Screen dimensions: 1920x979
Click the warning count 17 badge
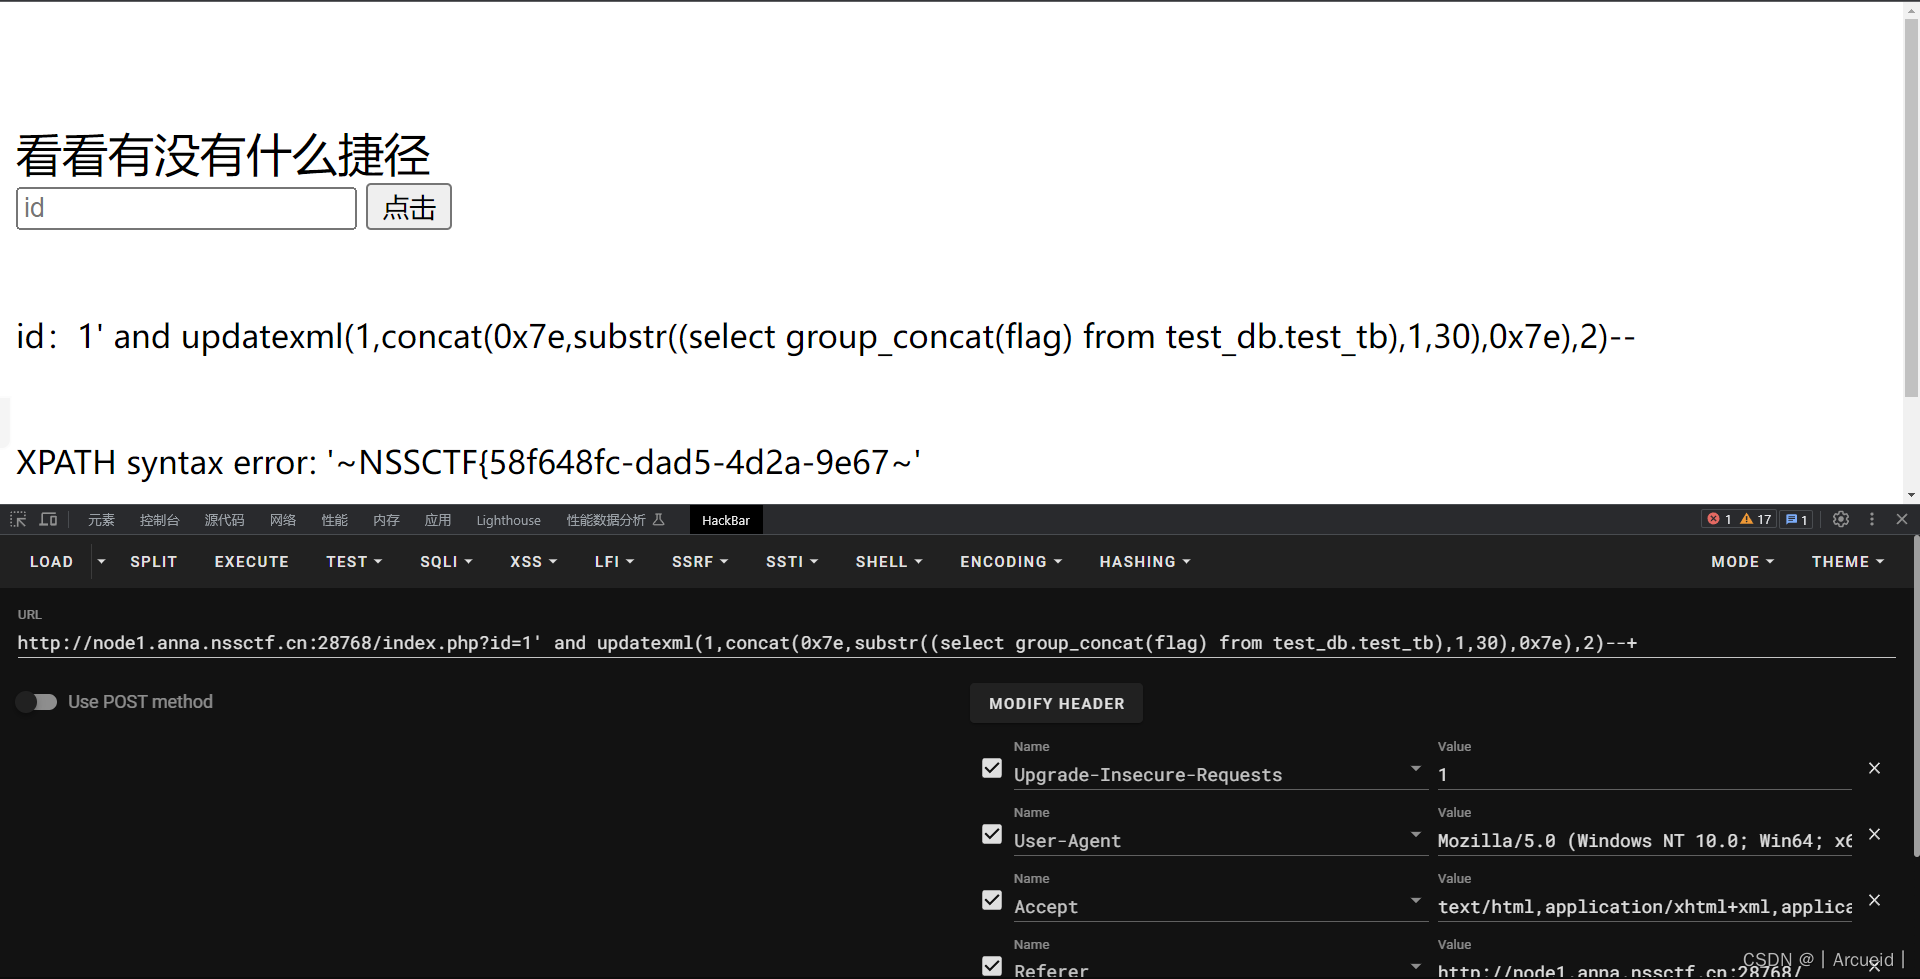[1756, 519]
